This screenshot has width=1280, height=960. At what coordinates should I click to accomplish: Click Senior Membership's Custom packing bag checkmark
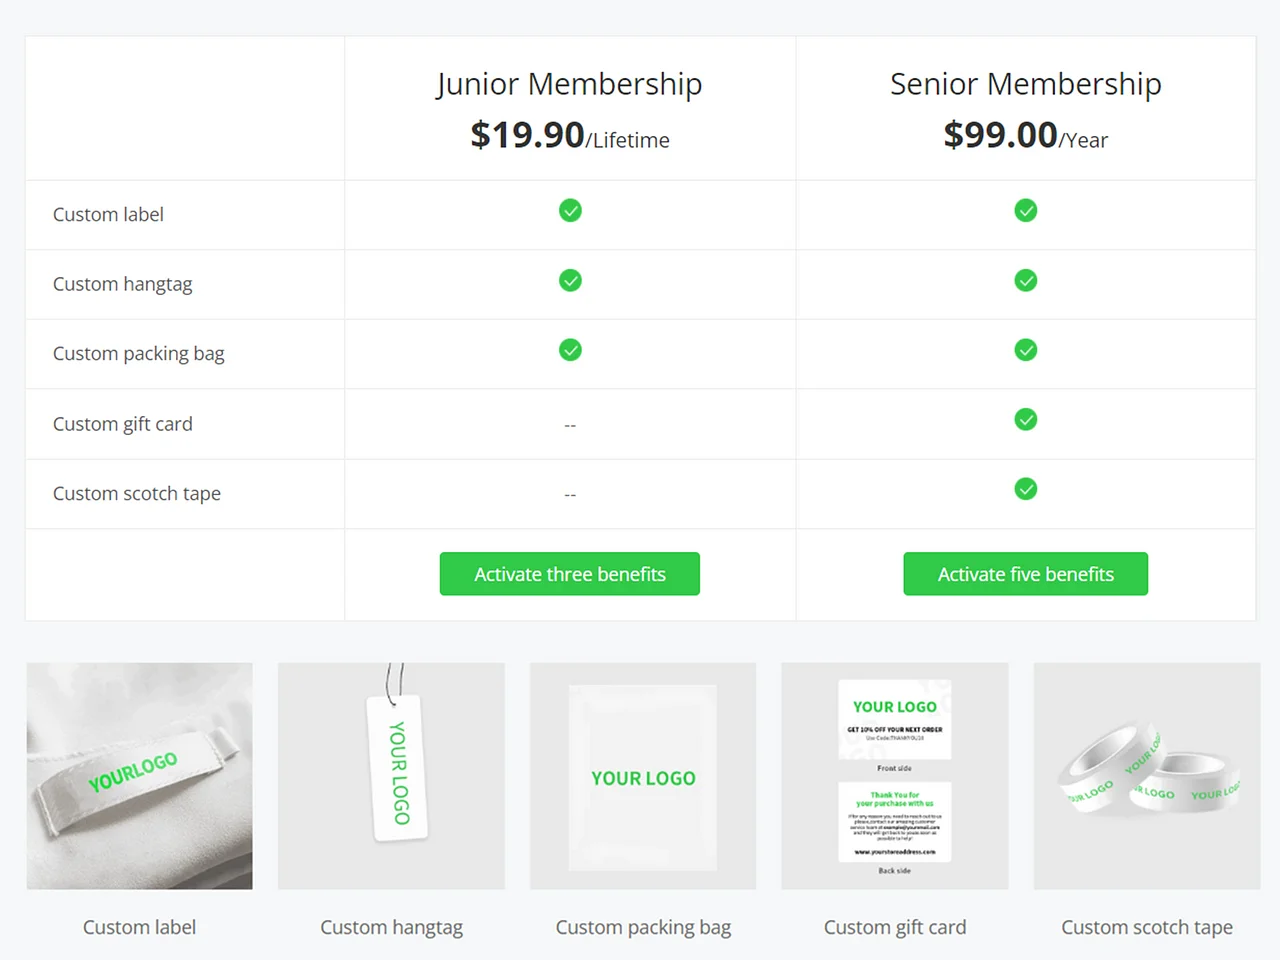coord(1026,350)
